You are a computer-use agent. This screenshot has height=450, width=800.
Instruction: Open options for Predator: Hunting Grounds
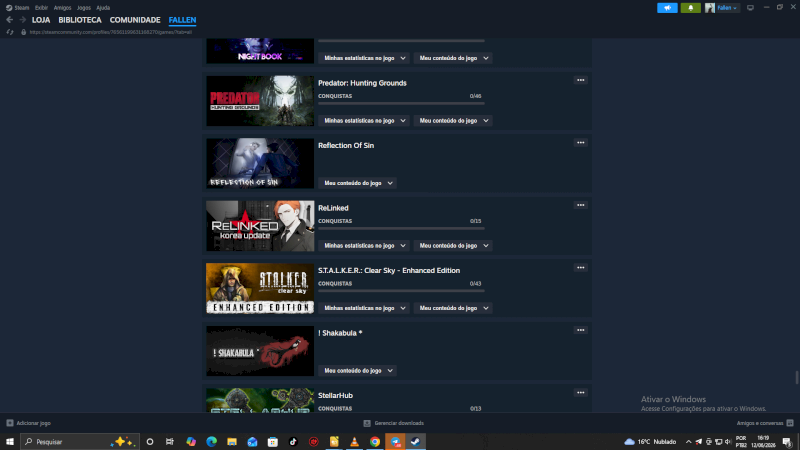pyautogui.click(x=581, y=80)
